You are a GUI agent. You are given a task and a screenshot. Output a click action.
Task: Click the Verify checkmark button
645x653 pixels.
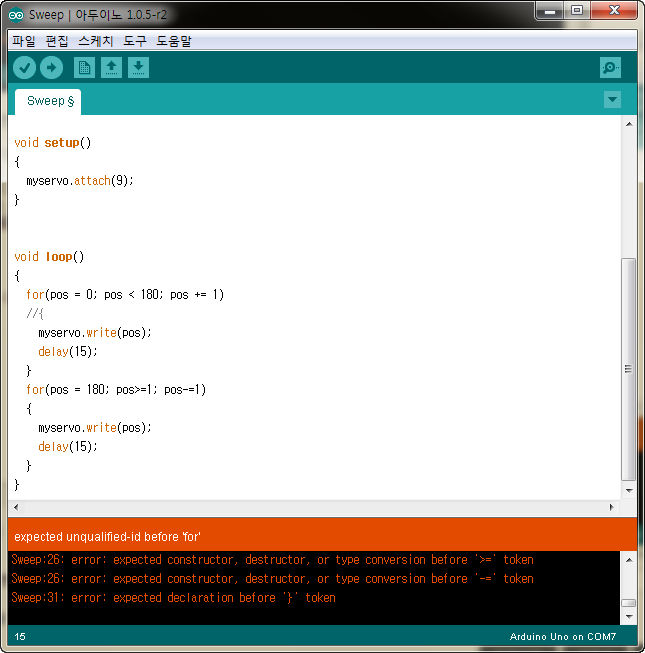[24, 67]
